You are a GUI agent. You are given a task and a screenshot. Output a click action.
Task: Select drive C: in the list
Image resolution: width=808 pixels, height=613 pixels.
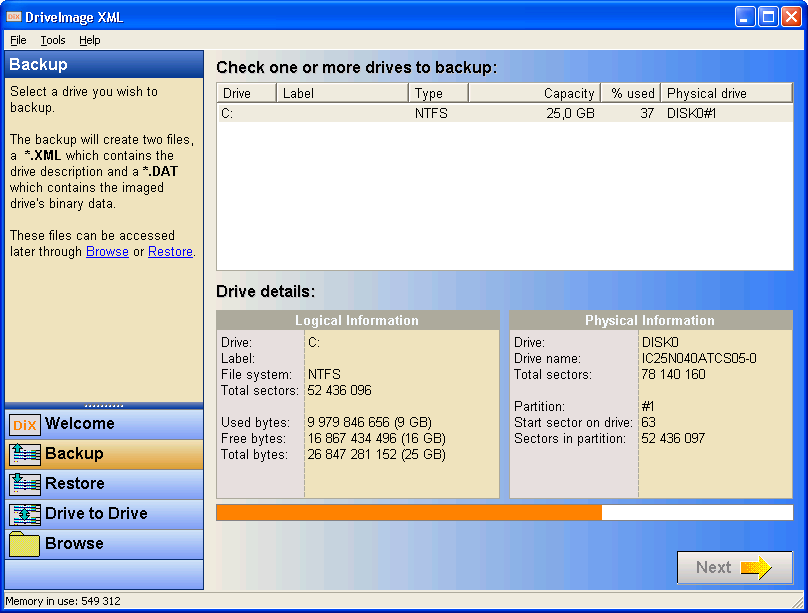click(504, 113)
